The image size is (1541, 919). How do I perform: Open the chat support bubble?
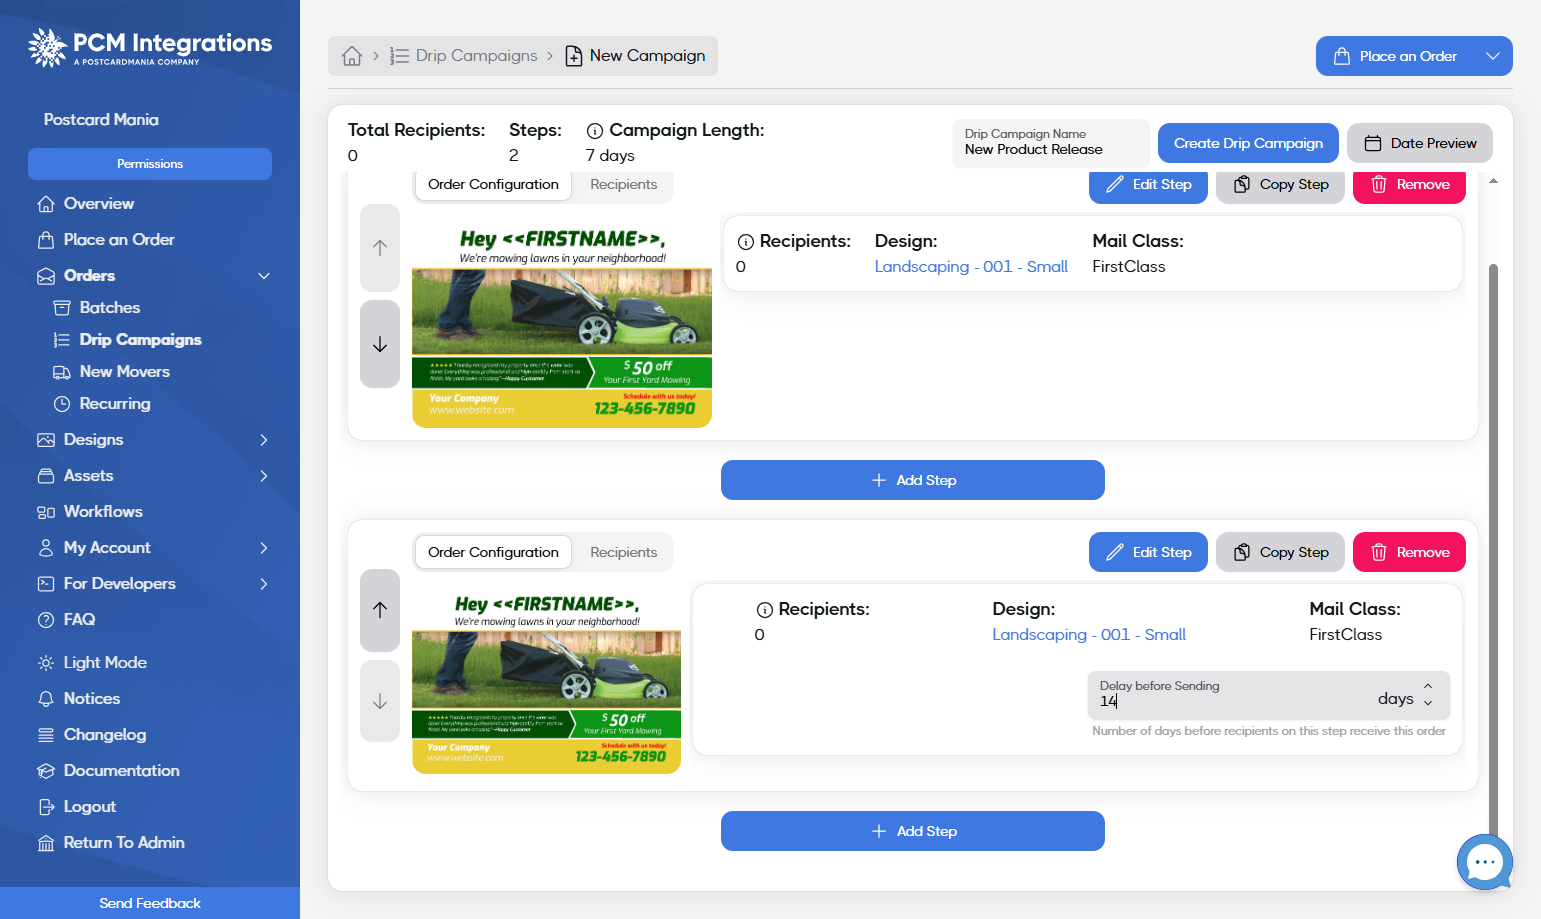[1485, 862]
